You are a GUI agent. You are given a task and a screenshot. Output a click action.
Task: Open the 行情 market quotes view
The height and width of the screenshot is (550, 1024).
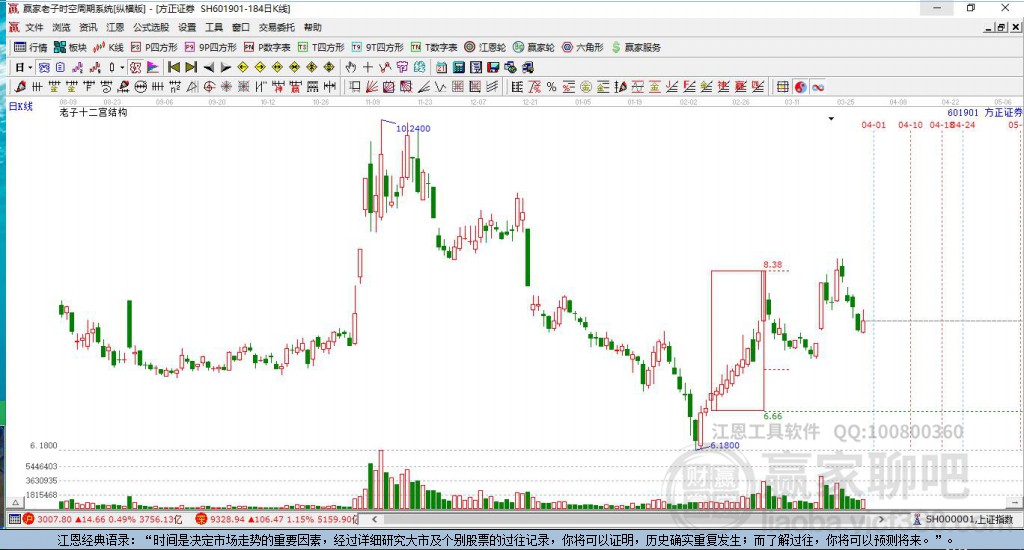coord(31,47)
